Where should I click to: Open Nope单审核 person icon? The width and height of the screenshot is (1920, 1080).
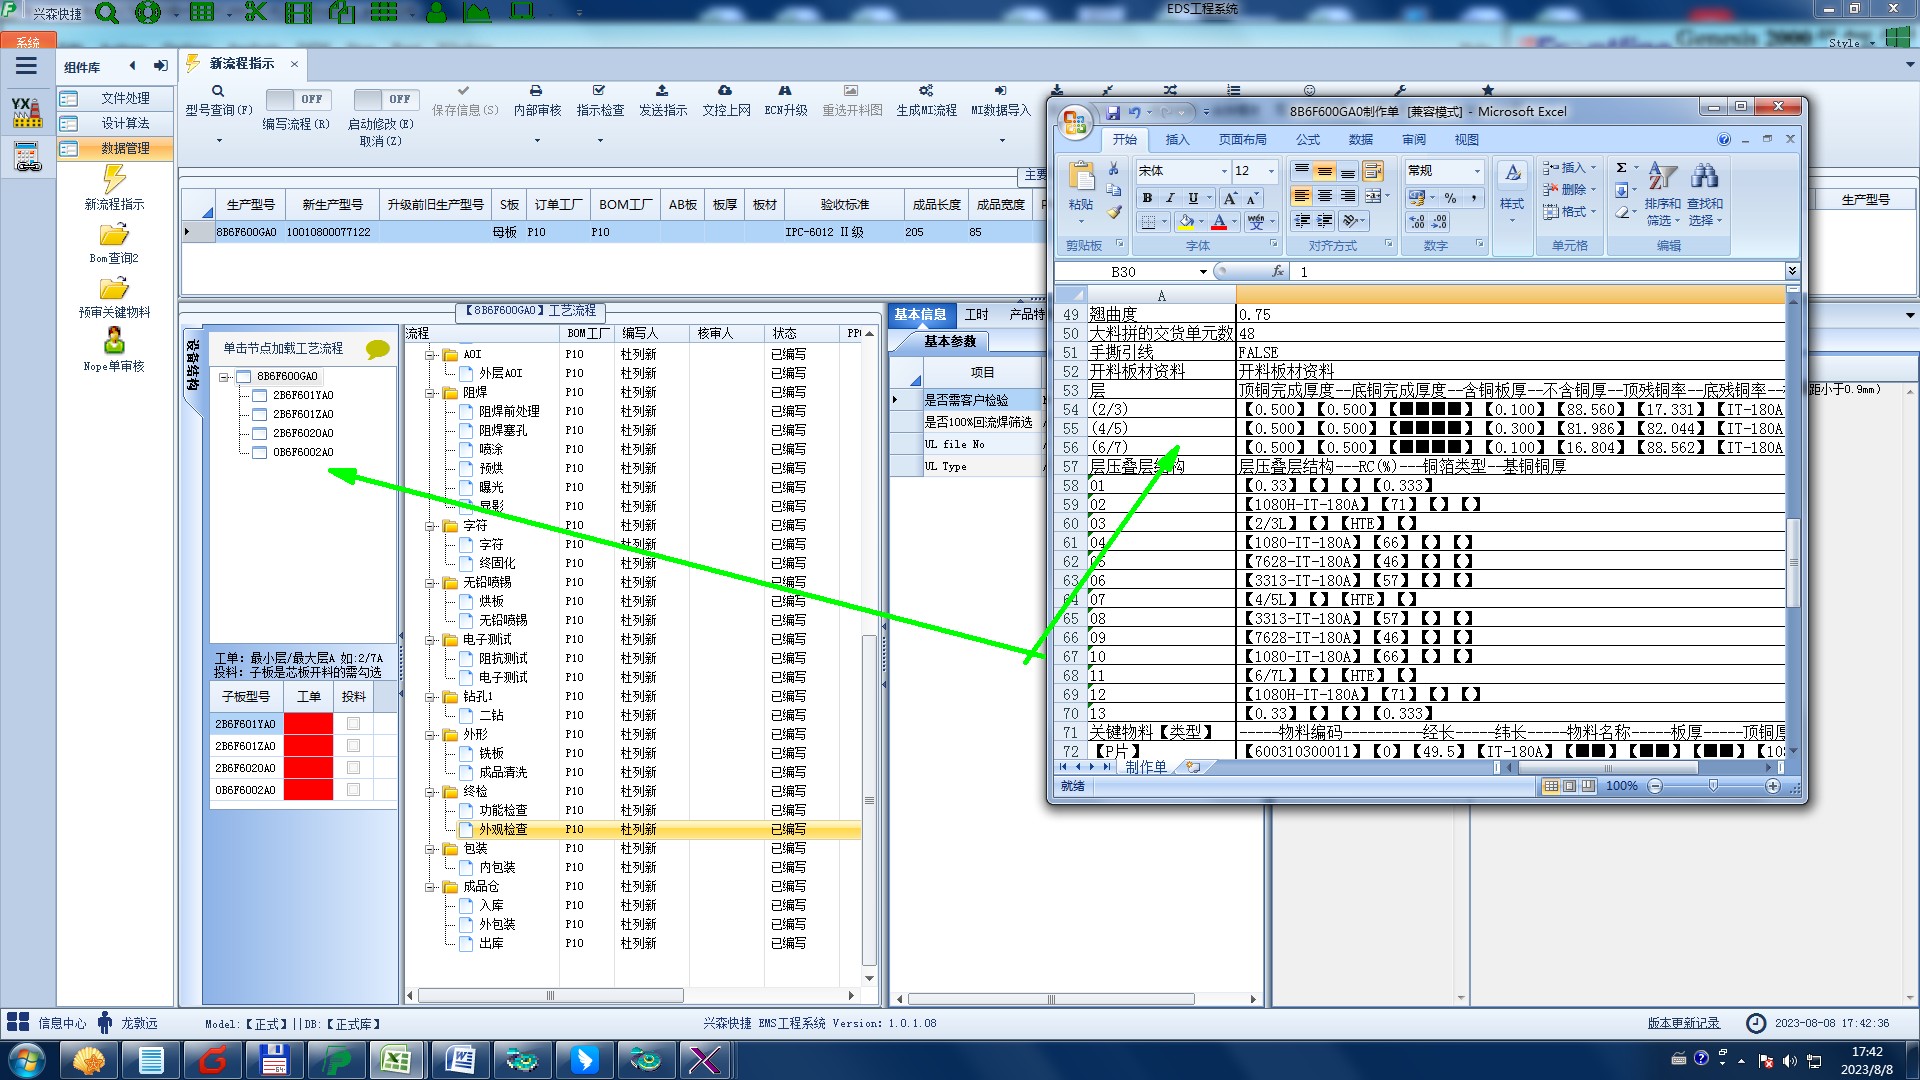tap(114, 340)
